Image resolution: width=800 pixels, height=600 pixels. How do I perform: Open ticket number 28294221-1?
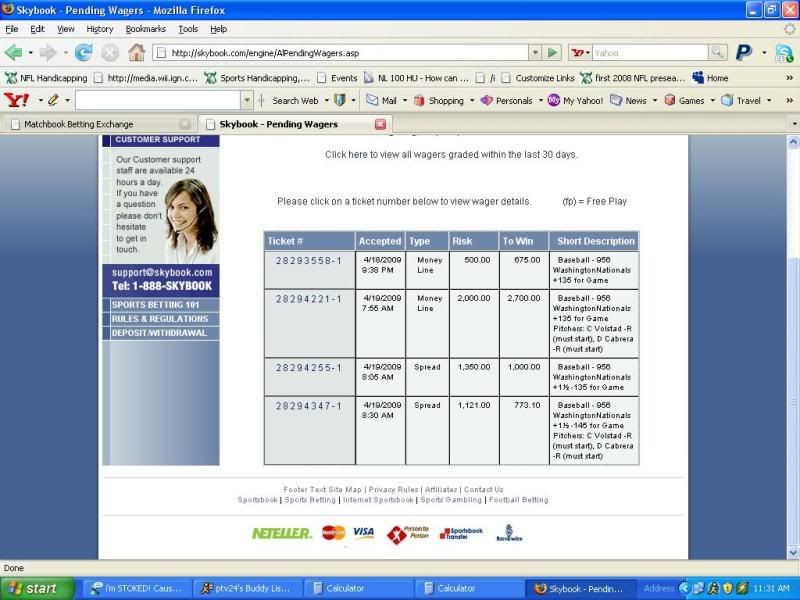309,299
